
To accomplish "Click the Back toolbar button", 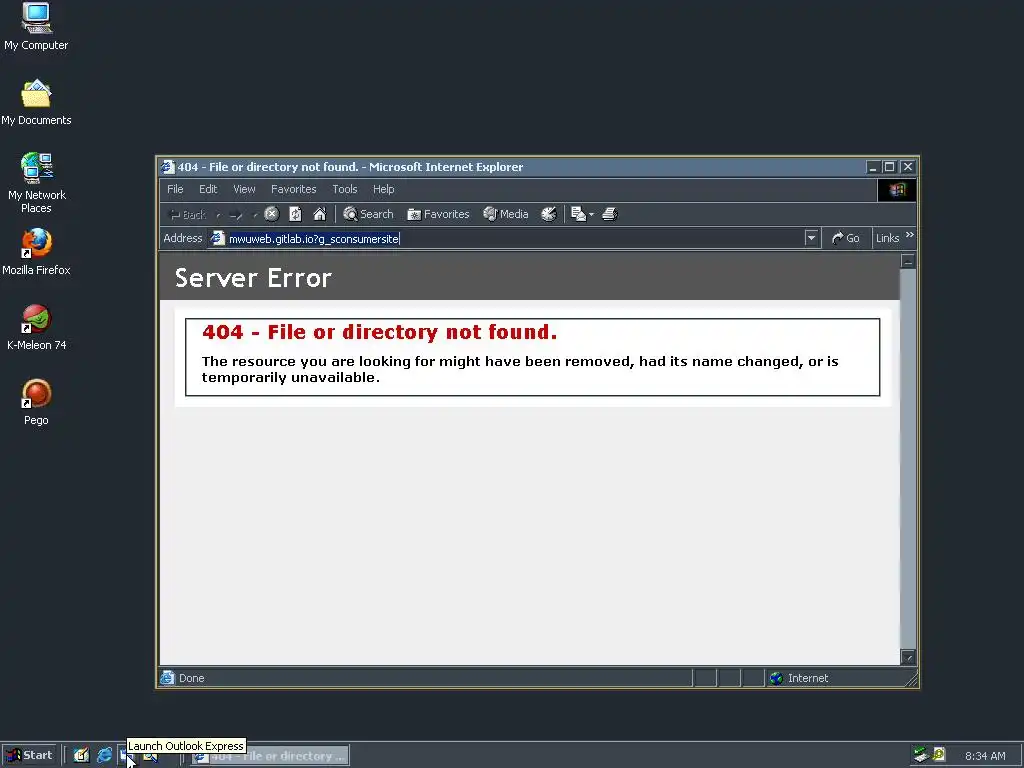I will [x=188, y=214].
